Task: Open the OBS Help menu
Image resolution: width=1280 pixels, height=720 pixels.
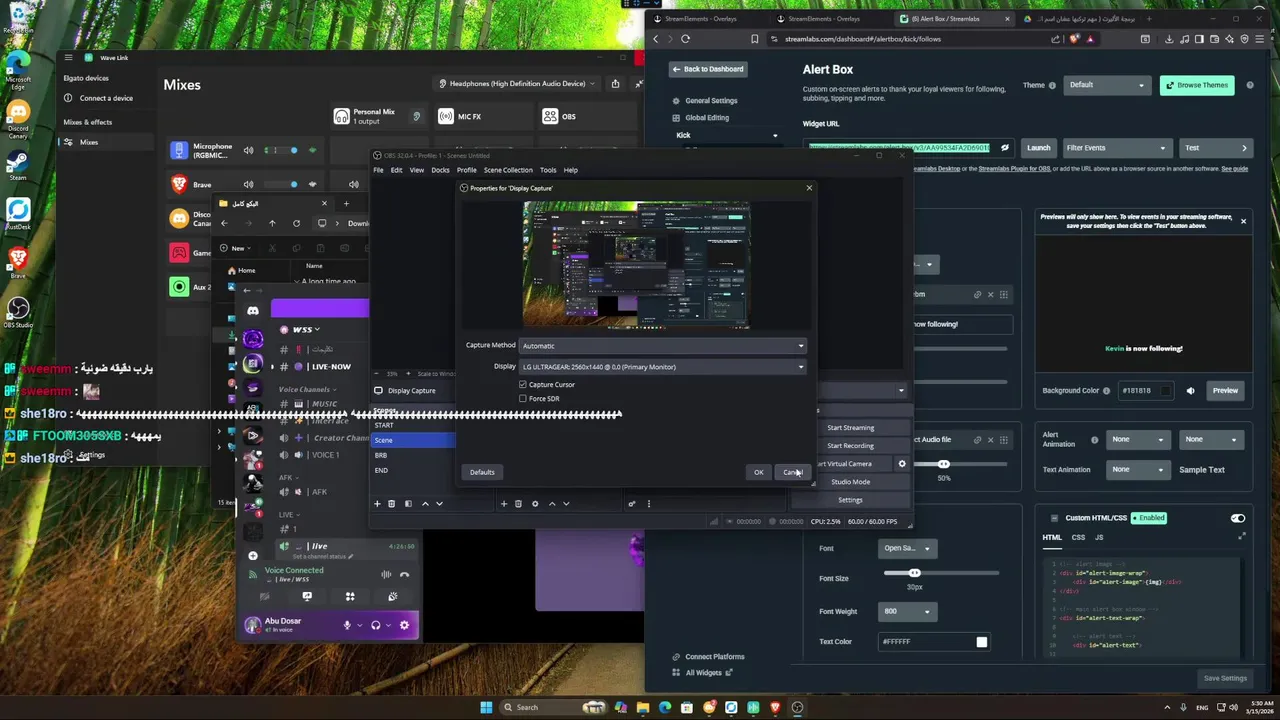Action: coord(570,170)
